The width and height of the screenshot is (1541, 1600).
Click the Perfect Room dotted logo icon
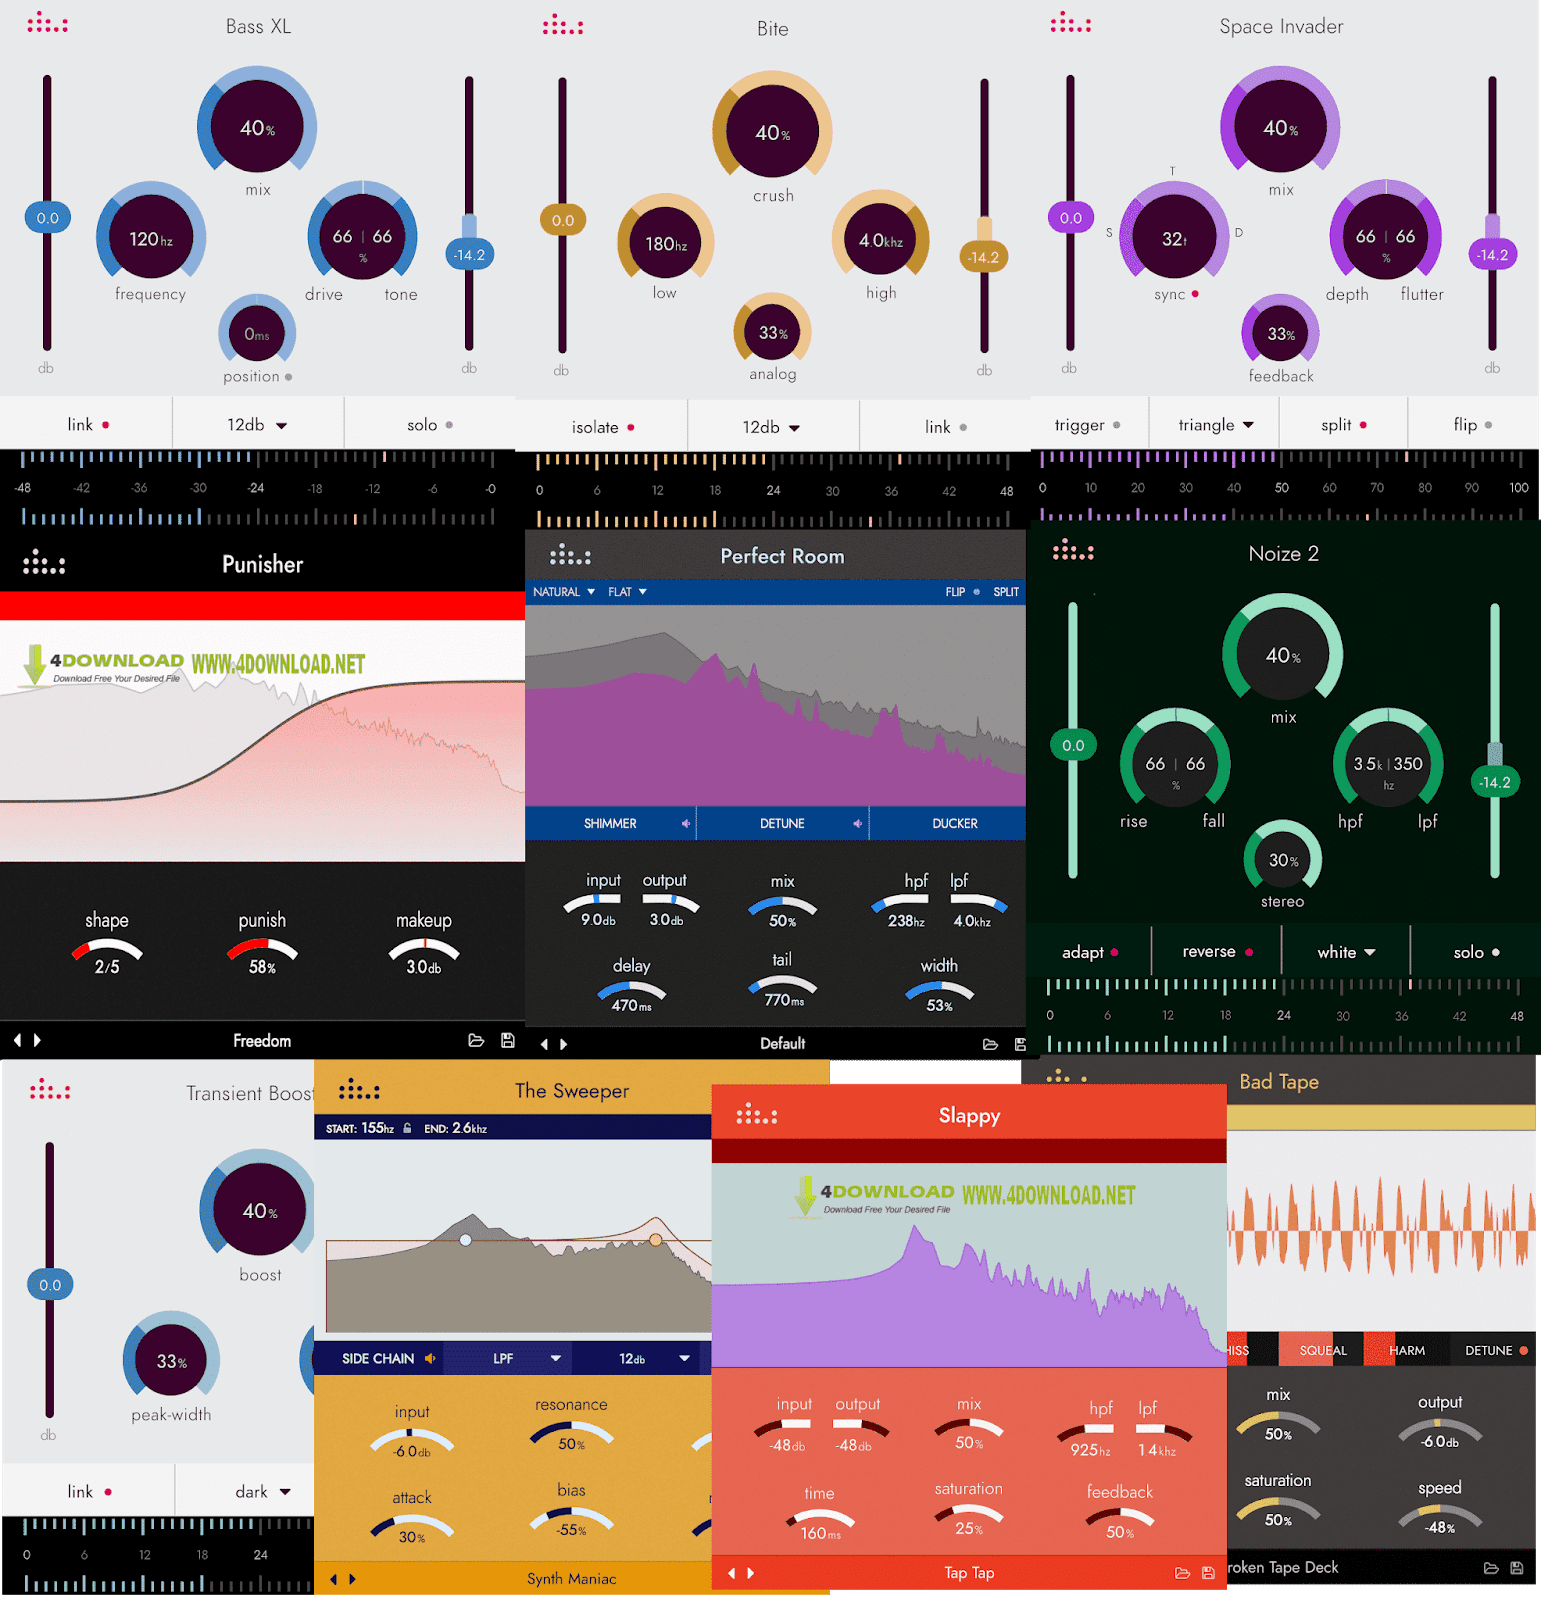pyautogui.click(x=570, y=554)
